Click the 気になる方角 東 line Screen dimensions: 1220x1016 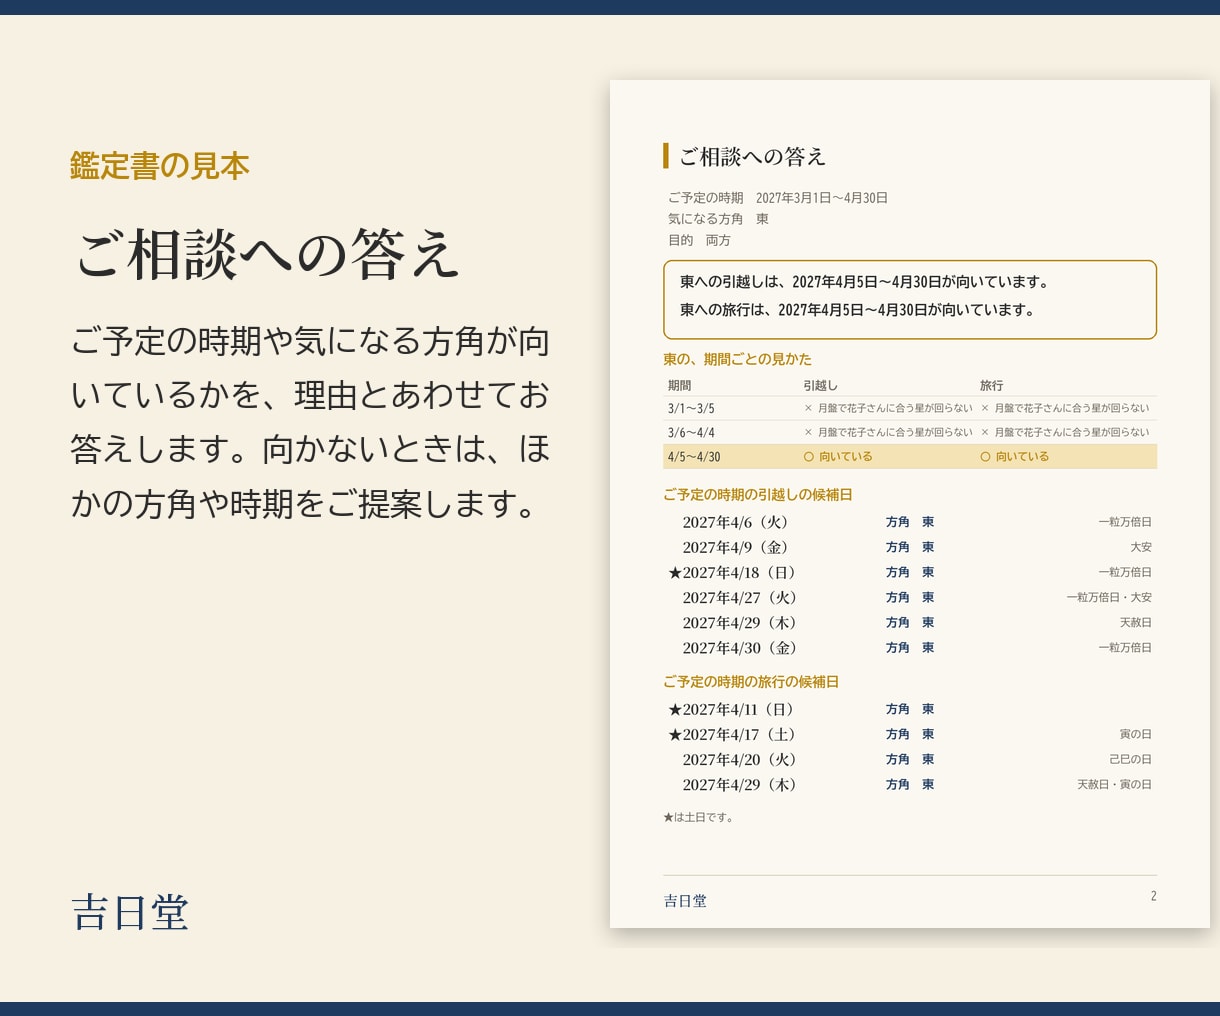pos(718,219)
